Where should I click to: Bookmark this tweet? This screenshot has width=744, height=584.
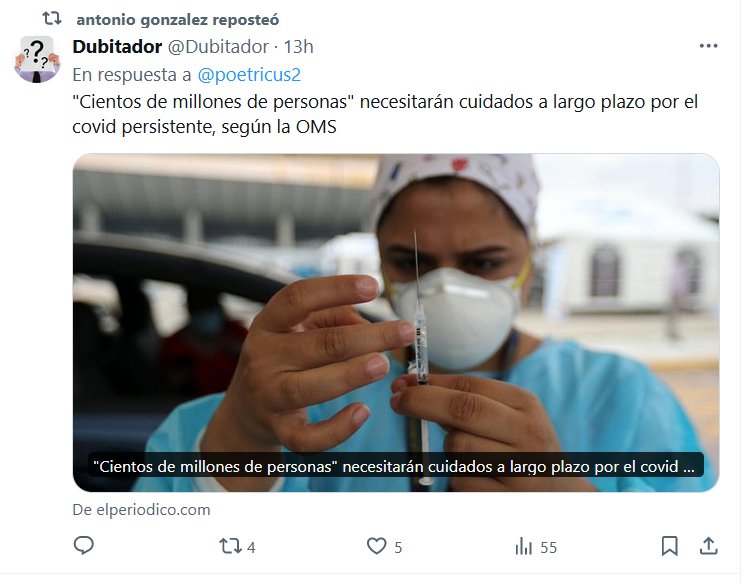[x=670, y=547]
